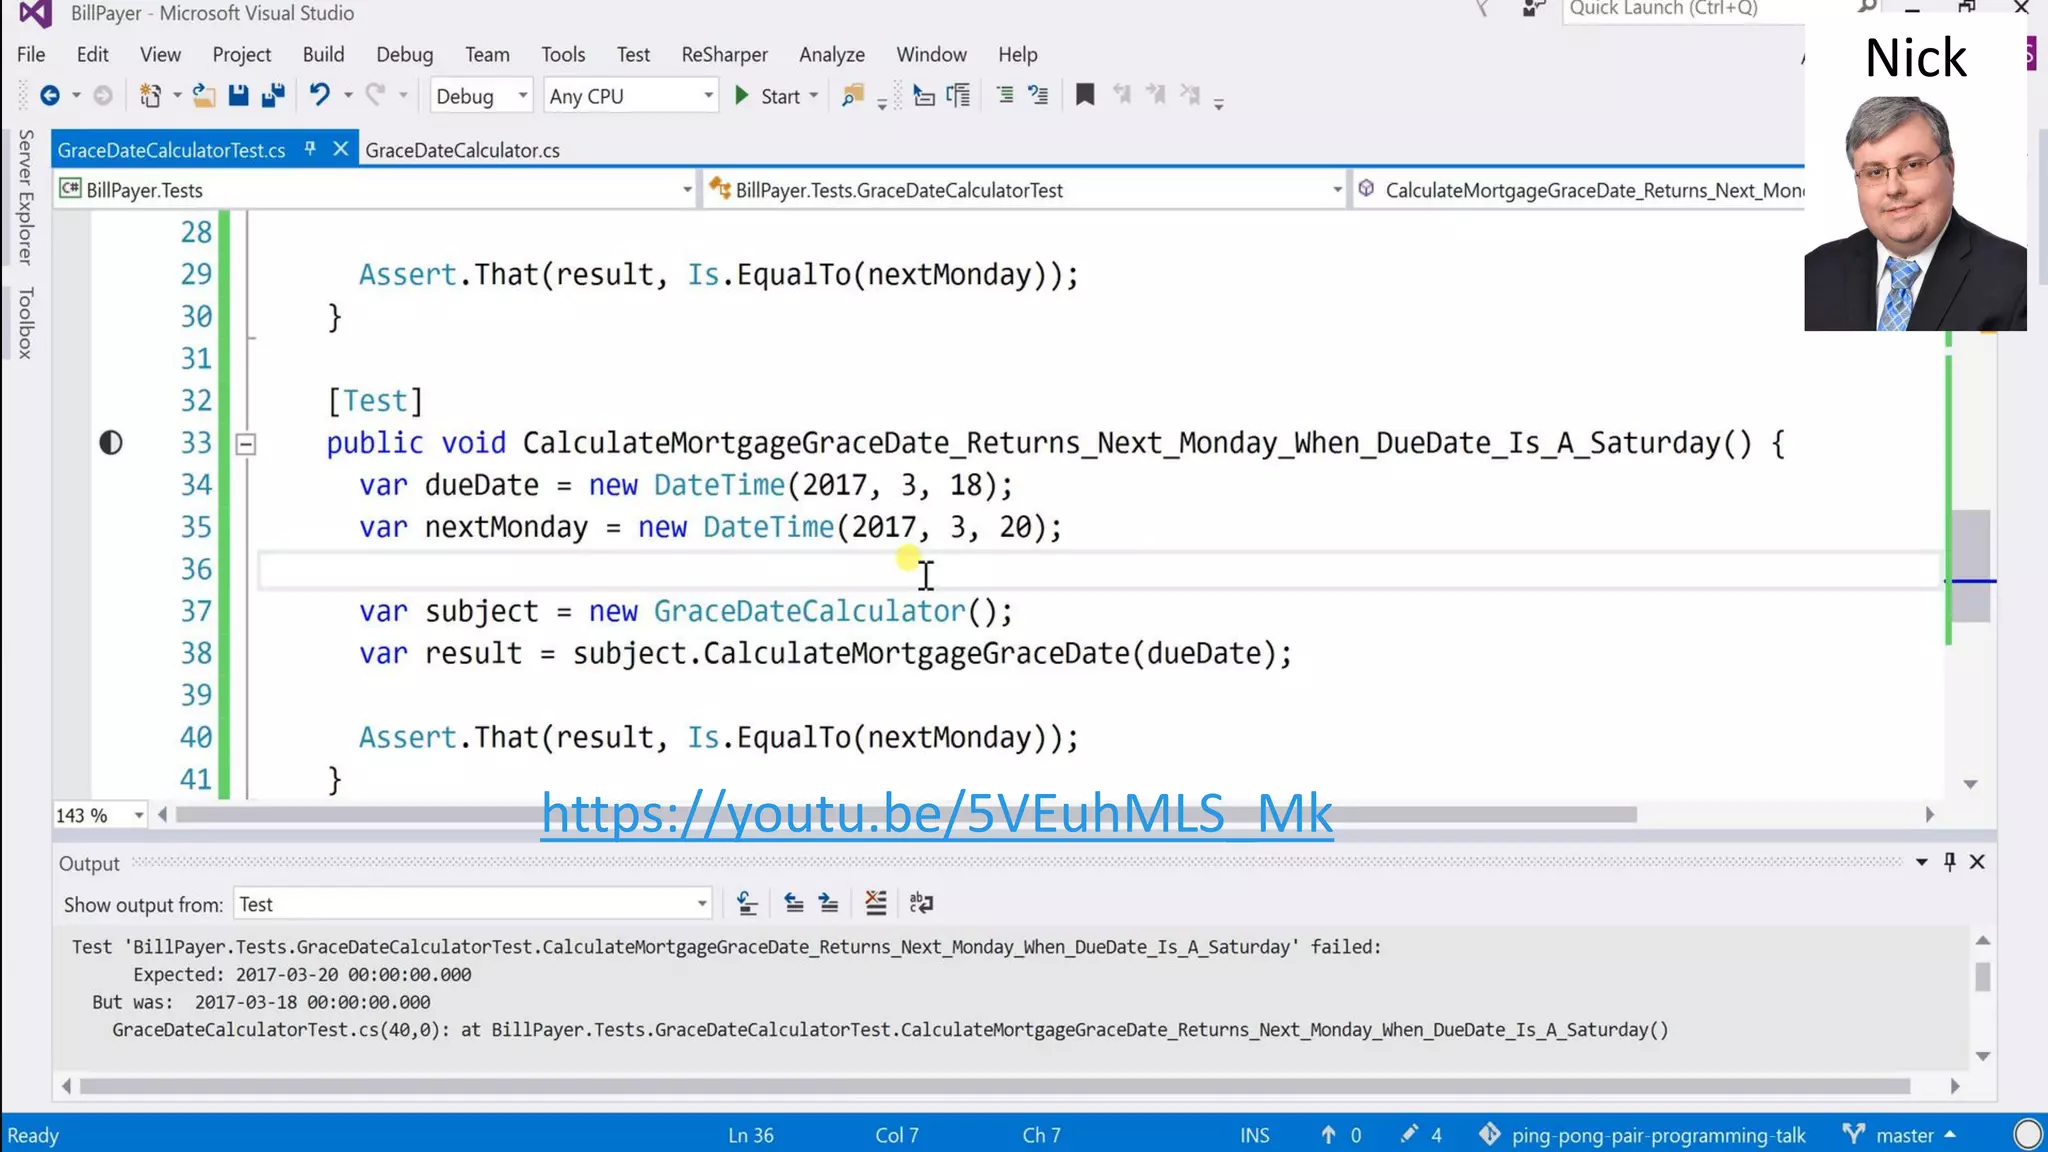Click the bookmark toggle icon in toolbar
This screenshot has width=2048, height=1152.
1084,96
